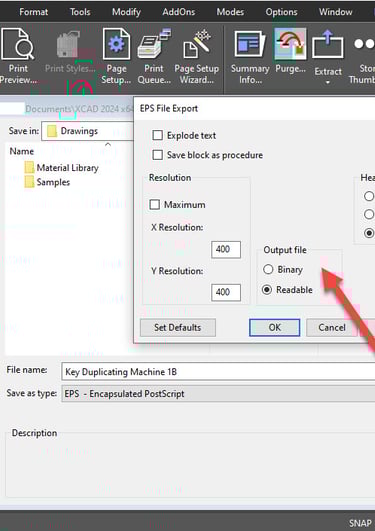Open the AddOns menu
This screenshot has width=375, height=531.
click(179, 12)
